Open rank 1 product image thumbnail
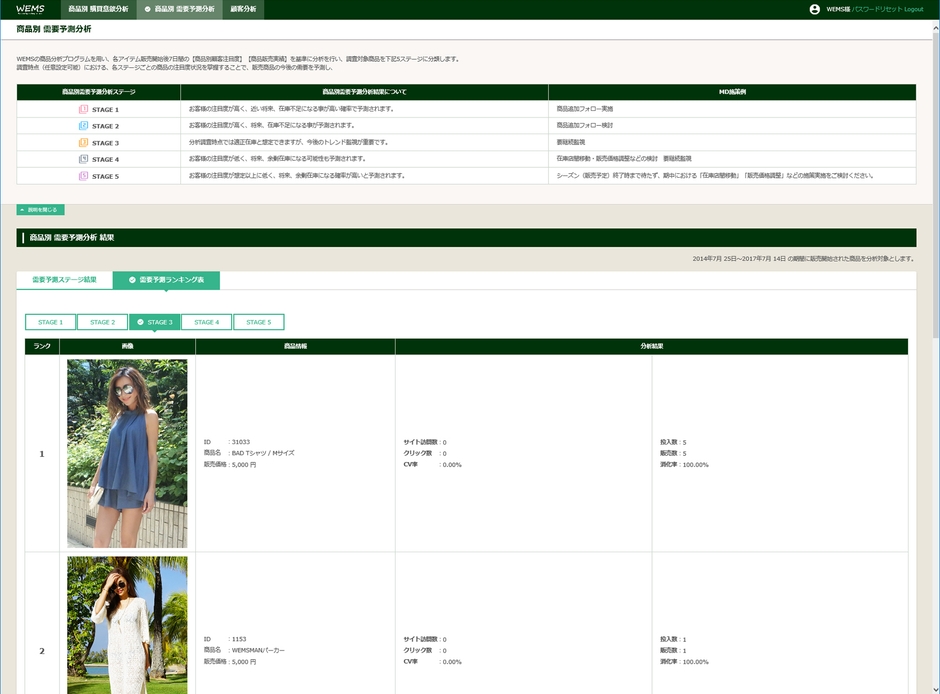 tap(127, 453)
